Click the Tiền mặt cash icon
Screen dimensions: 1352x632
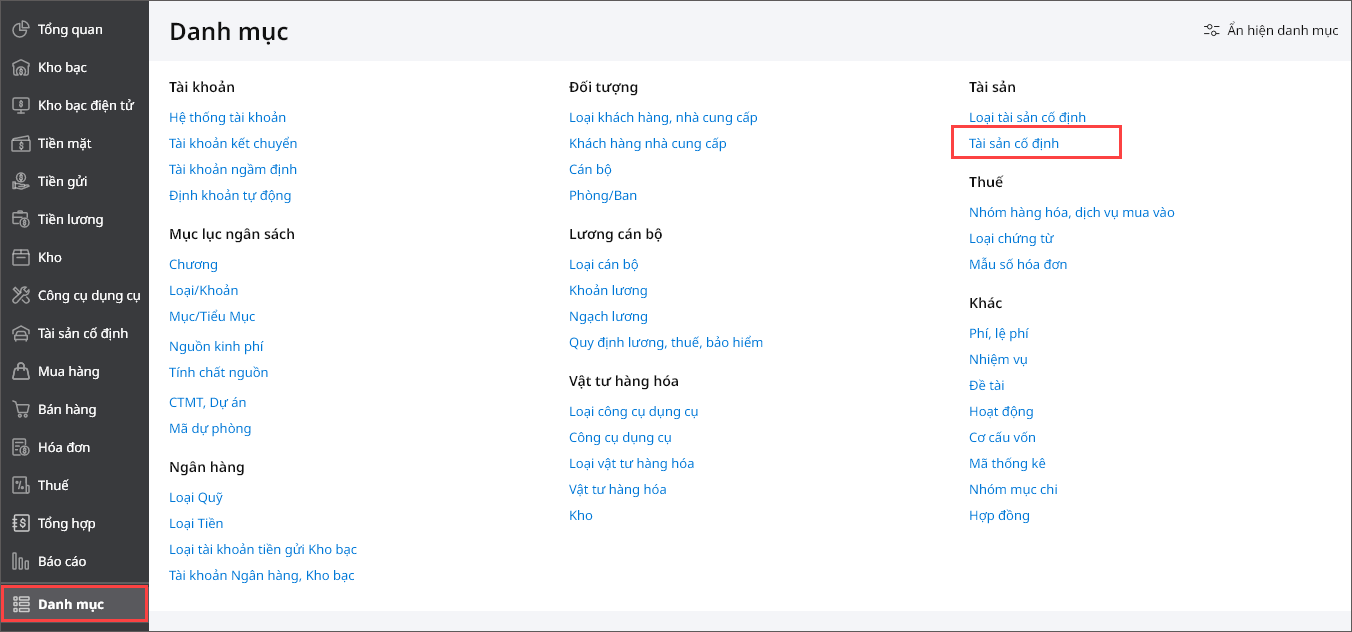20,143
